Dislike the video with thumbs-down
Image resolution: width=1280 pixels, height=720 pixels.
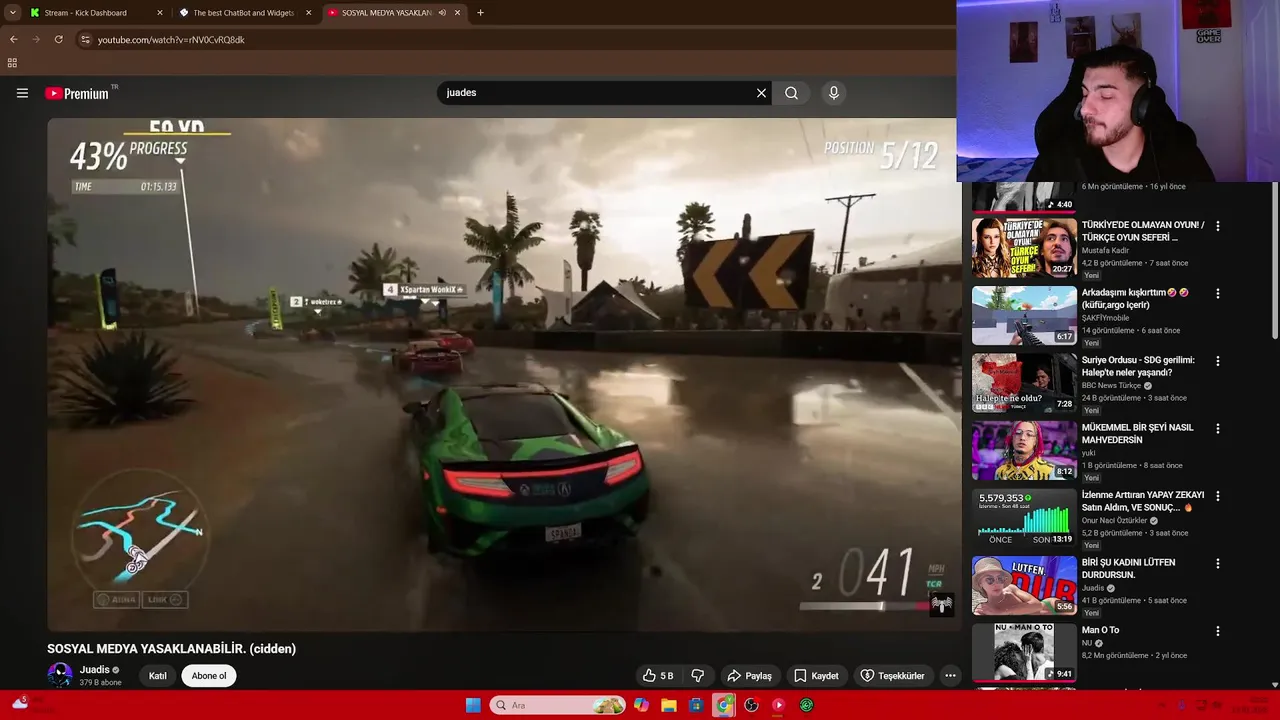click(698, 676)
